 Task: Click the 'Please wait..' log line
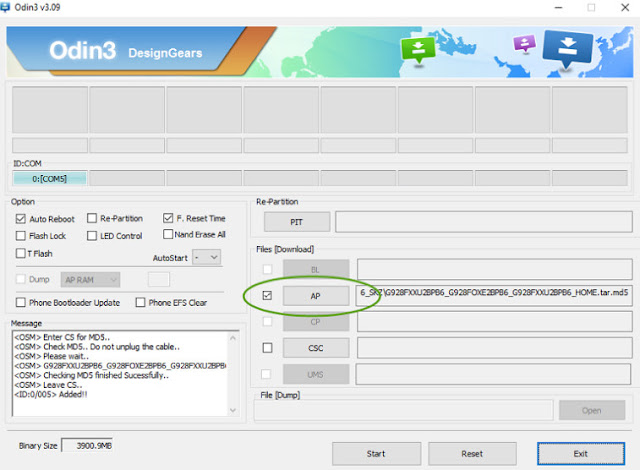click(51, 356)
